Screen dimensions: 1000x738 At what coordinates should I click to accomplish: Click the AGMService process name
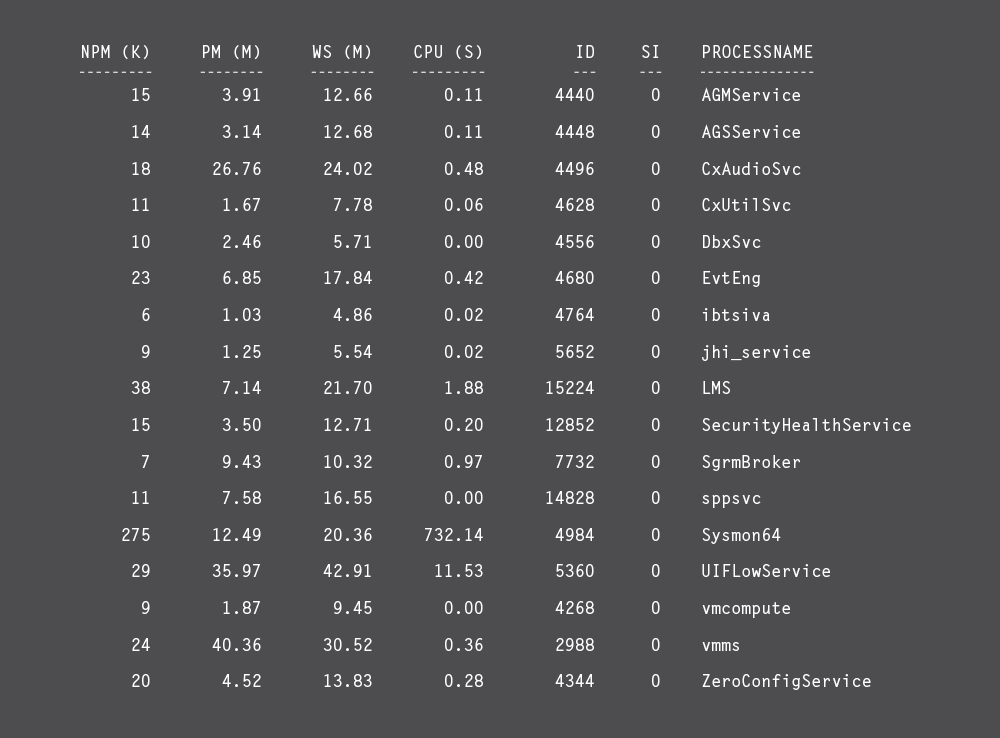tap(751, 96)
